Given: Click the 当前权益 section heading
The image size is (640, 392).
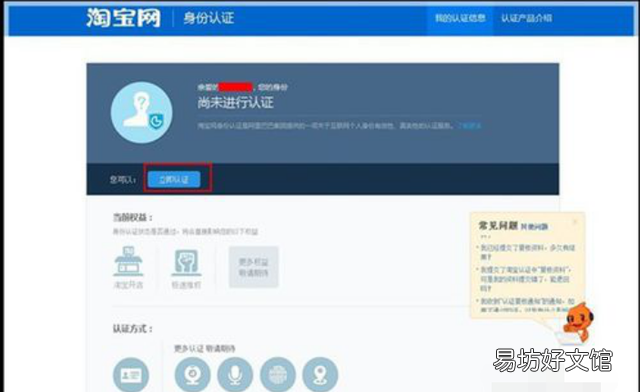Looking at the screenshot, I should coord(133,217).
